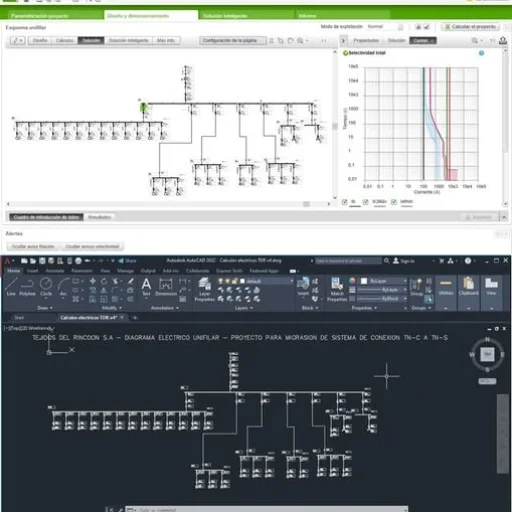The height and width of the screenshot is (512, 512).
Task: Click the AutoCAD search input field
Action: [348, 261]
